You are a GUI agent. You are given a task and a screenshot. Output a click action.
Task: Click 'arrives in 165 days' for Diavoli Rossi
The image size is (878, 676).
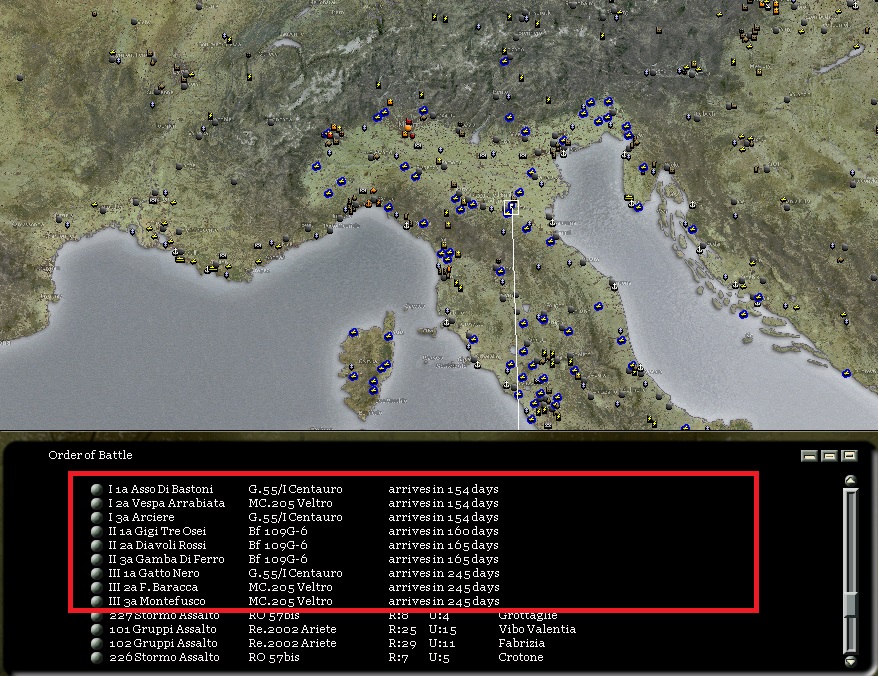[443, 545]
